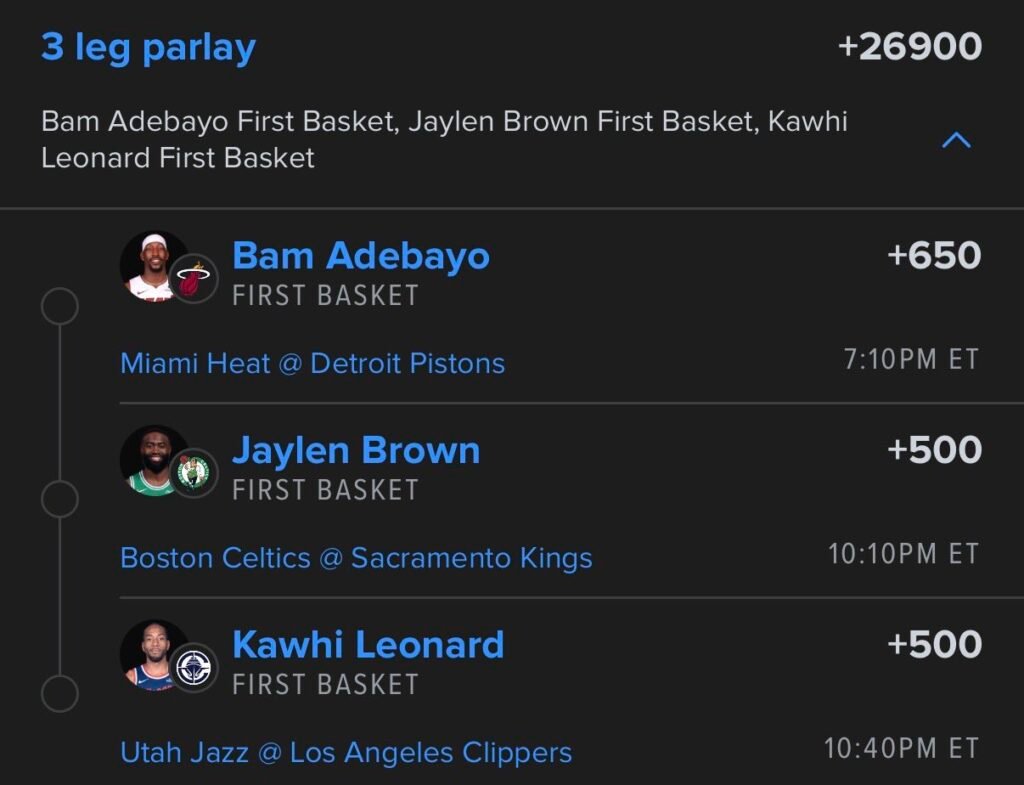Tap Jaylen Brown's player headshot

(x=151, y=460)
